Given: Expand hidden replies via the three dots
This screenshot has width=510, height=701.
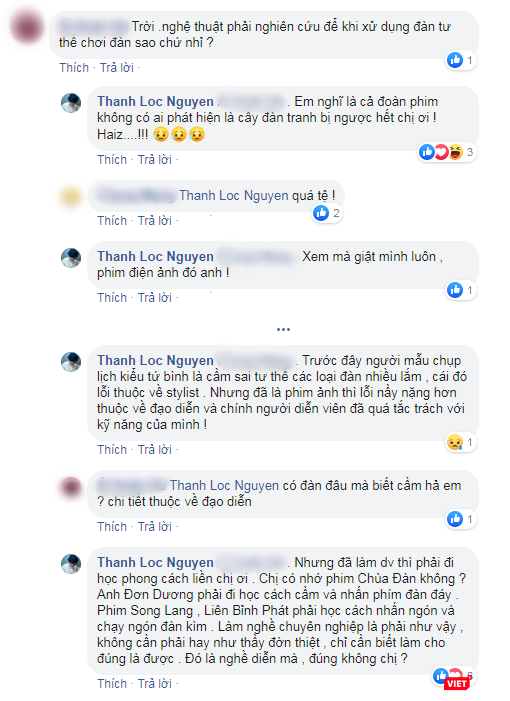Looking at the screenshot, I should [283, 329].
